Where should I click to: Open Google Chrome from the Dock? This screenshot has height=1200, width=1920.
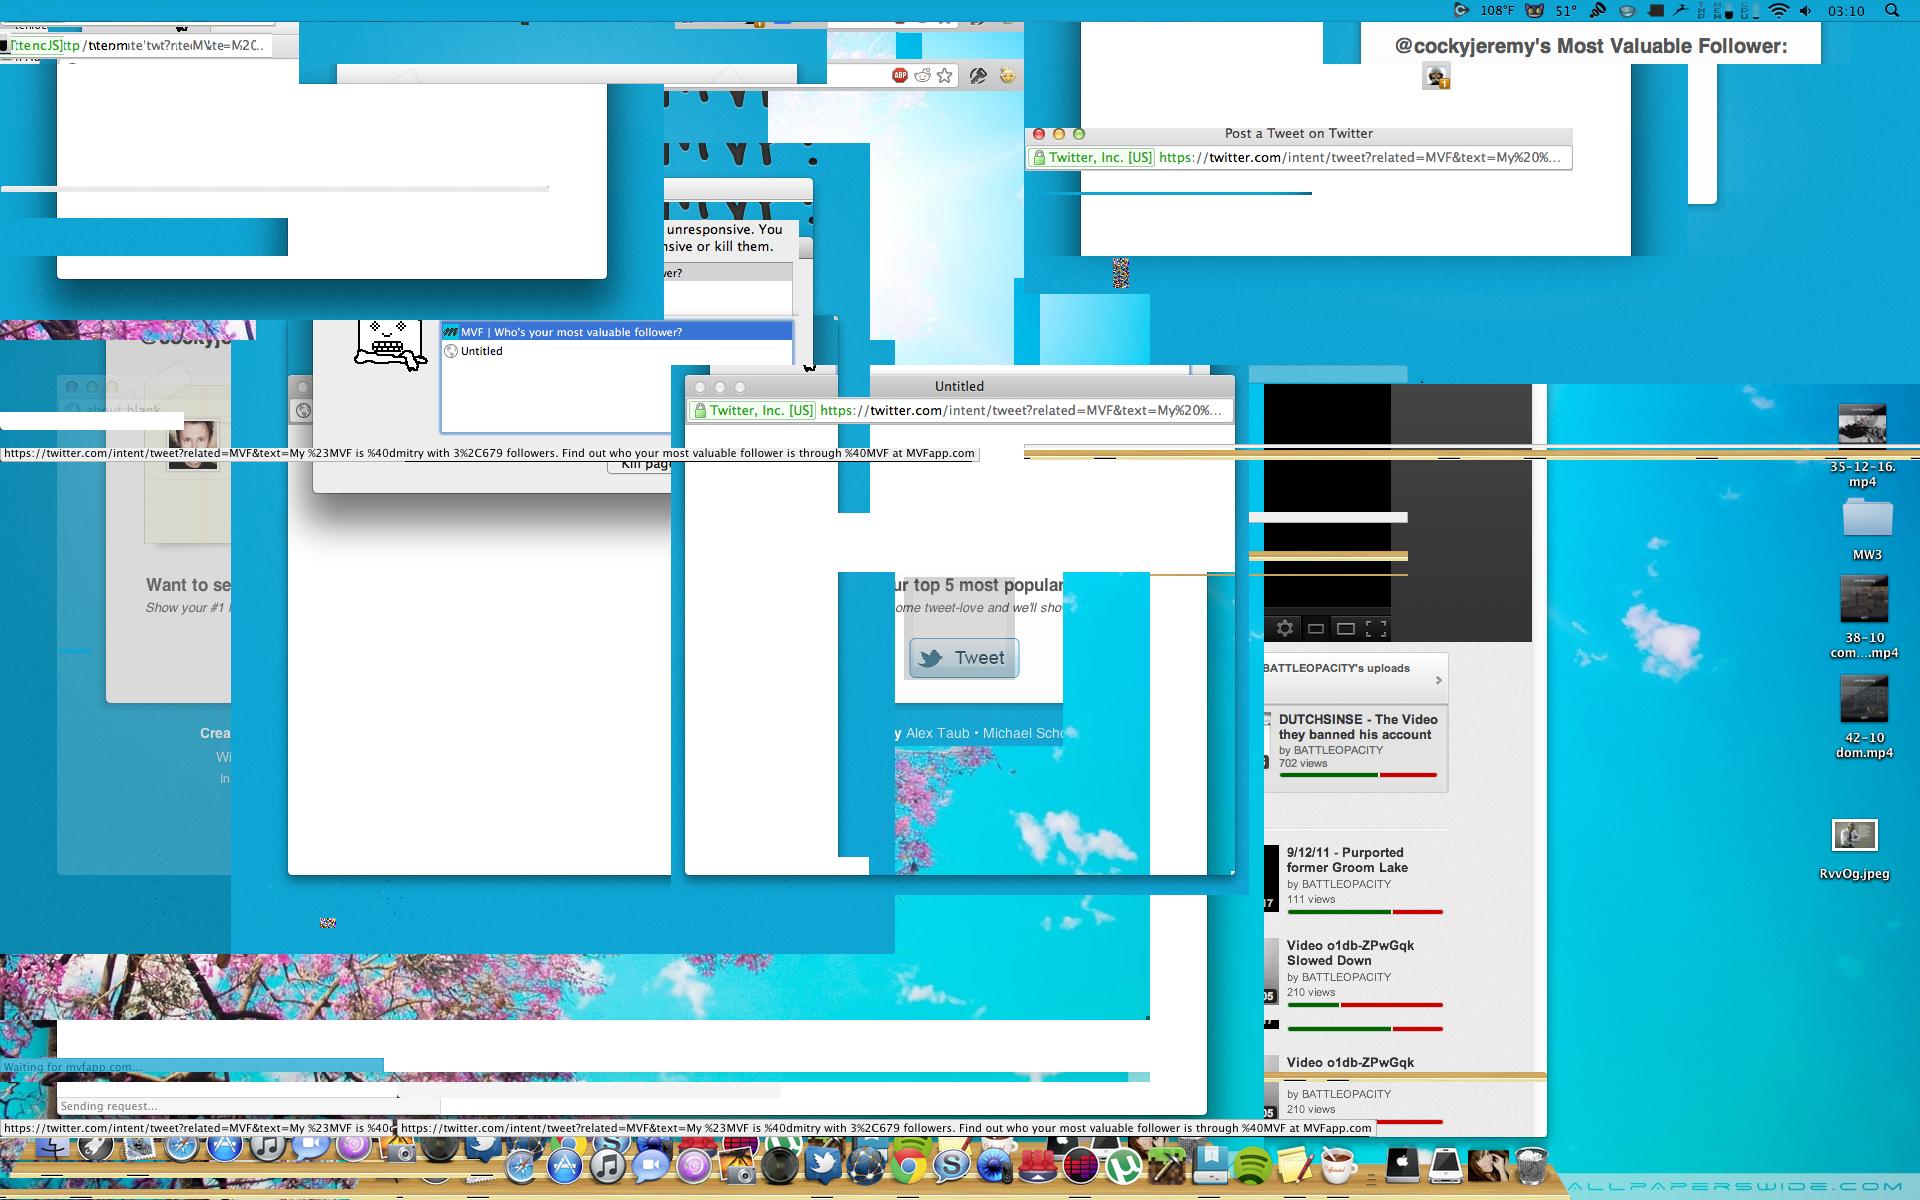click(908, 1166)
